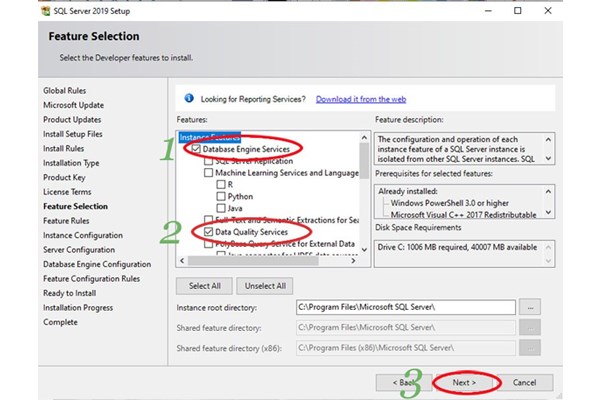Screen dimensions: 600x400
Task: Select the Complete step
Action: (60, 322)
